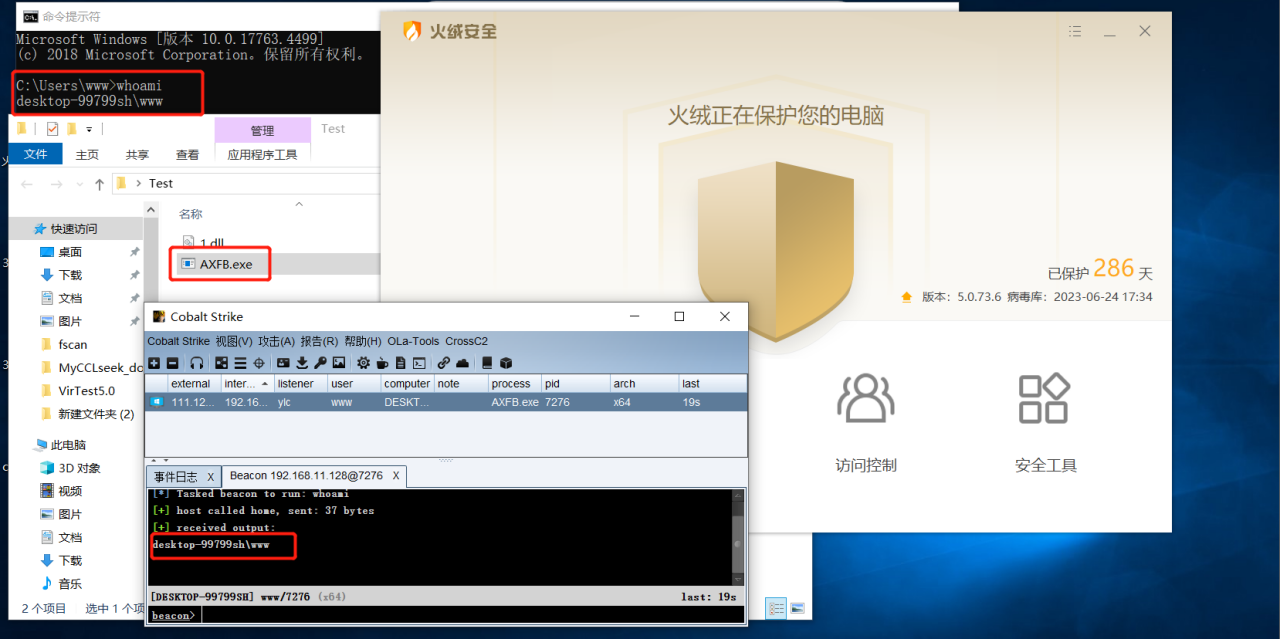Open fscan folder in navigation pane
1280x639 pixels.
click(72, 344)
